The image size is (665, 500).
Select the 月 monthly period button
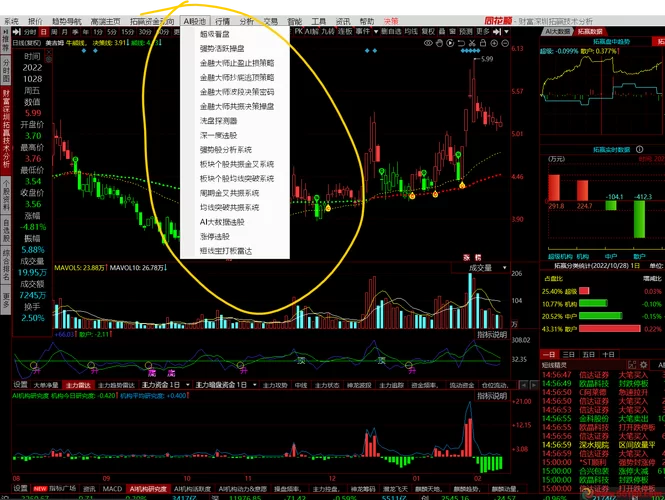click(64, 32)
